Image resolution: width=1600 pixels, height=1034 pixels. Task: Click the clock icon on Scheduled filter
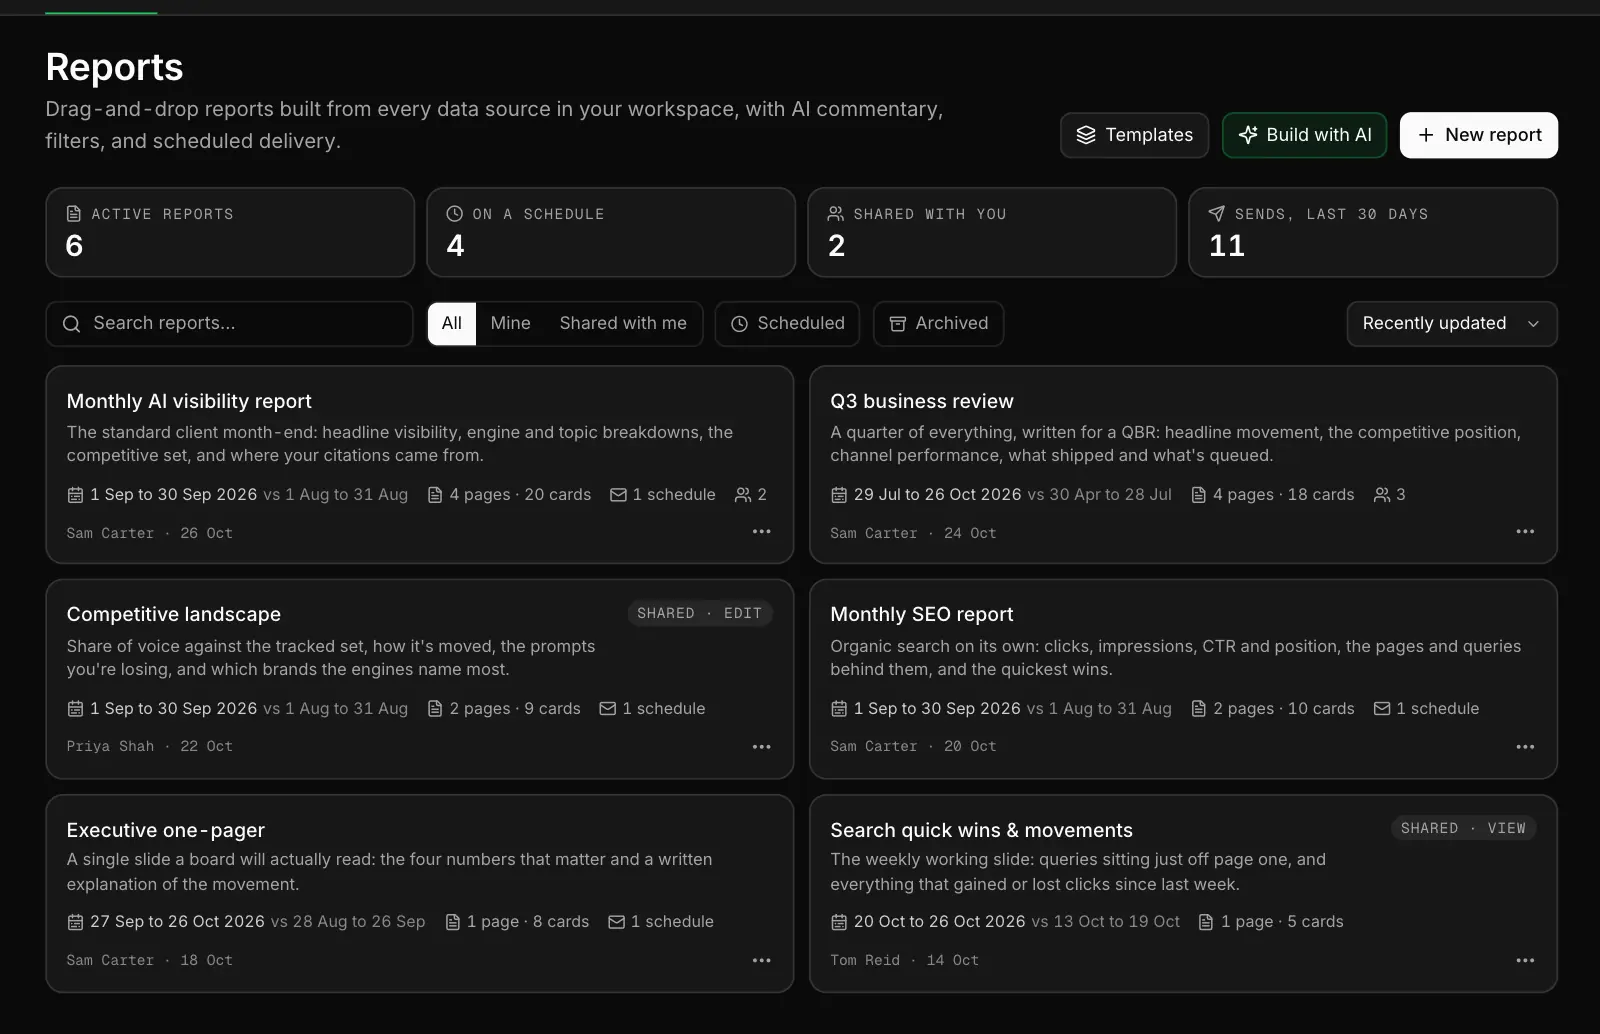tap(740, 324)
